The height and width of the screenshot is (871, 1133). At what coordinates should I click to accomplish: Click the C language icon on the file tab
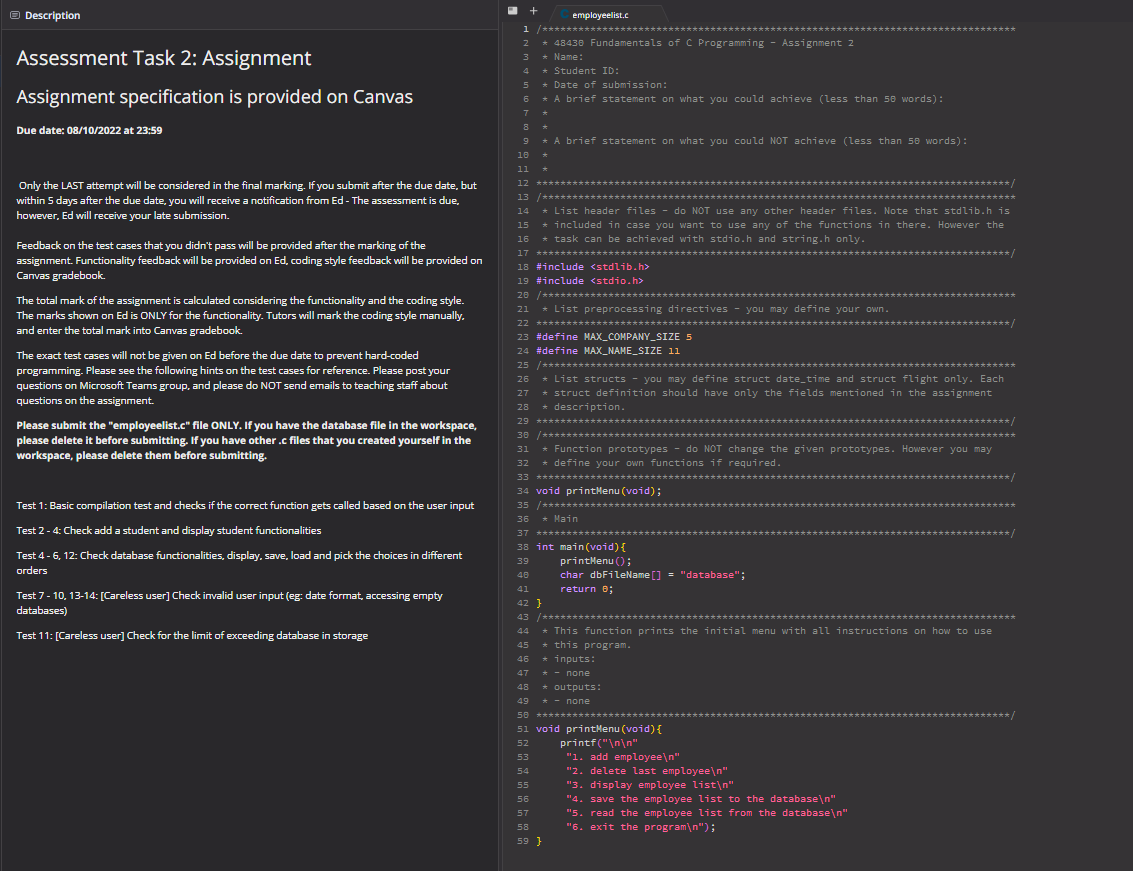click(565, 14)
